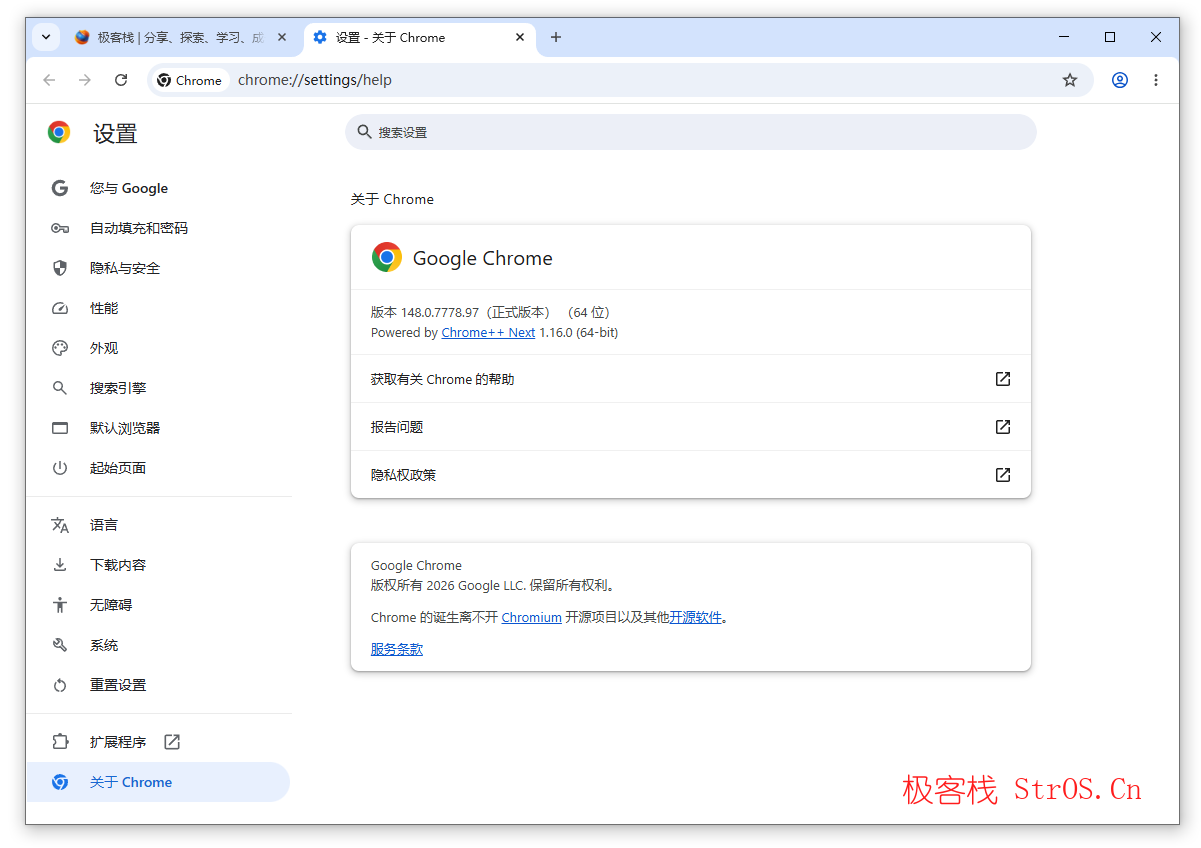Screen dimensions: 1201x848
Task: Click the Chrome logo beside 设置 title
Action: click(59, 132)
